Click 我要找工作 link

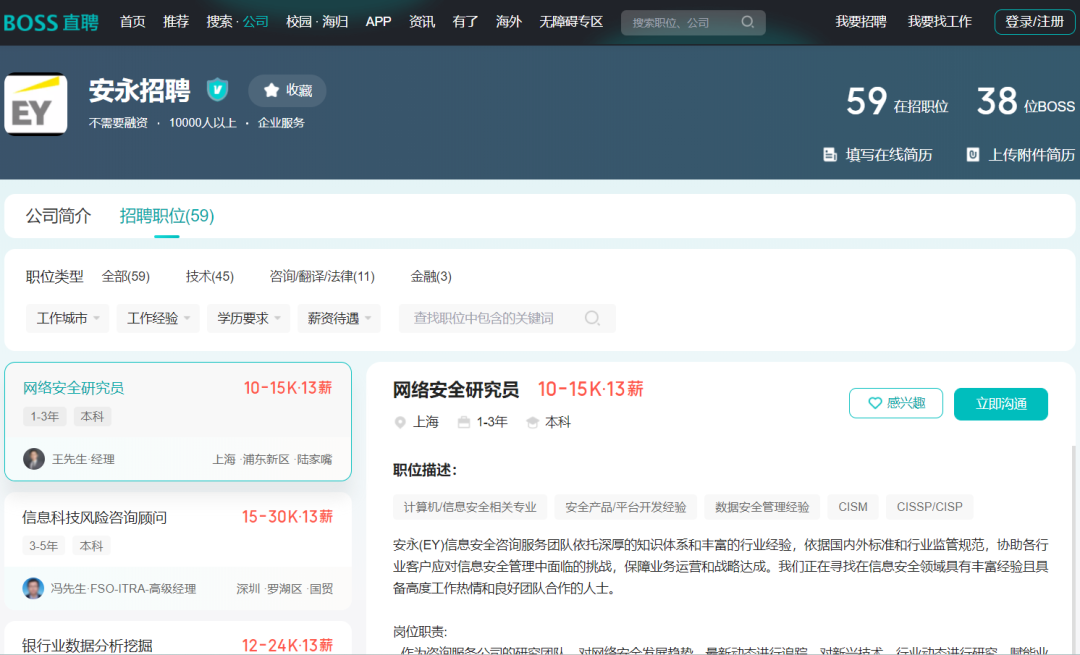click(939, 22)
